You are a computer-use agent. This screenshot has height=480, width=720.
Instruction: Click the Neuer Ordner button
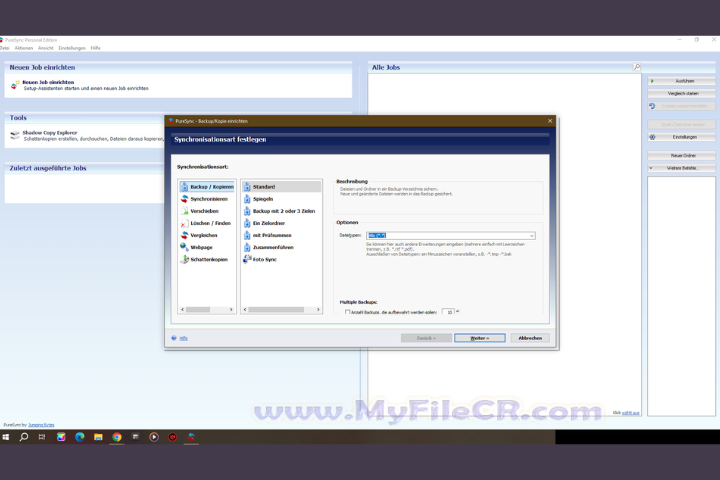681,155
